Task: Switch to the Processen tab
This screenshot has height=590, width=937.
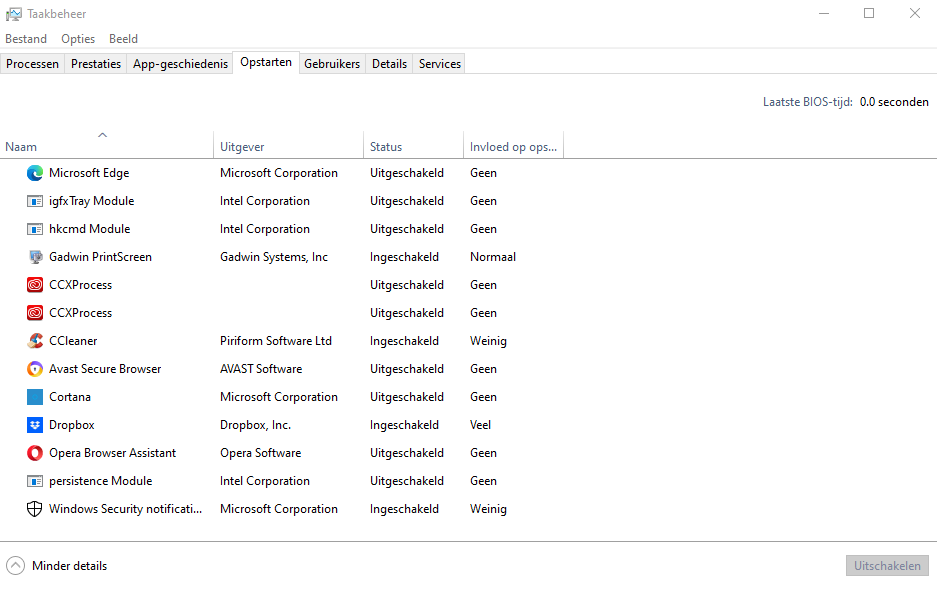Action: tap(32, 64)
